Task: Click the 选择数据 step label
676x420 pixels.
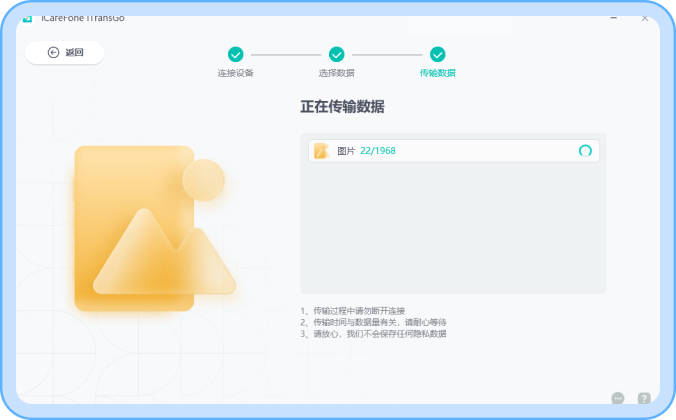Action: (336, 73)
